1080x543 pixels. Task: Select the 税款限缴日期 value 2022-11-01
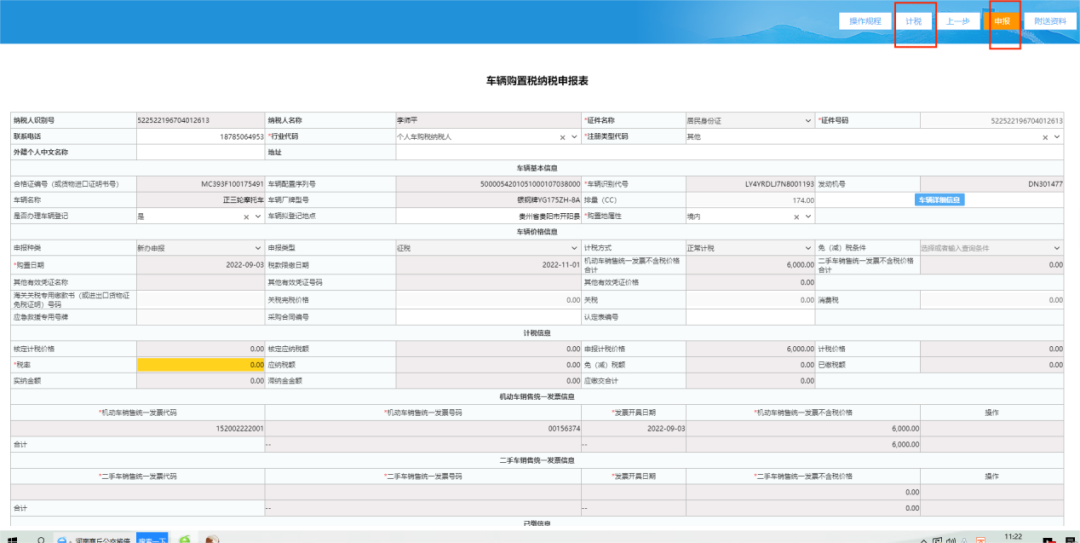[561, 265]
